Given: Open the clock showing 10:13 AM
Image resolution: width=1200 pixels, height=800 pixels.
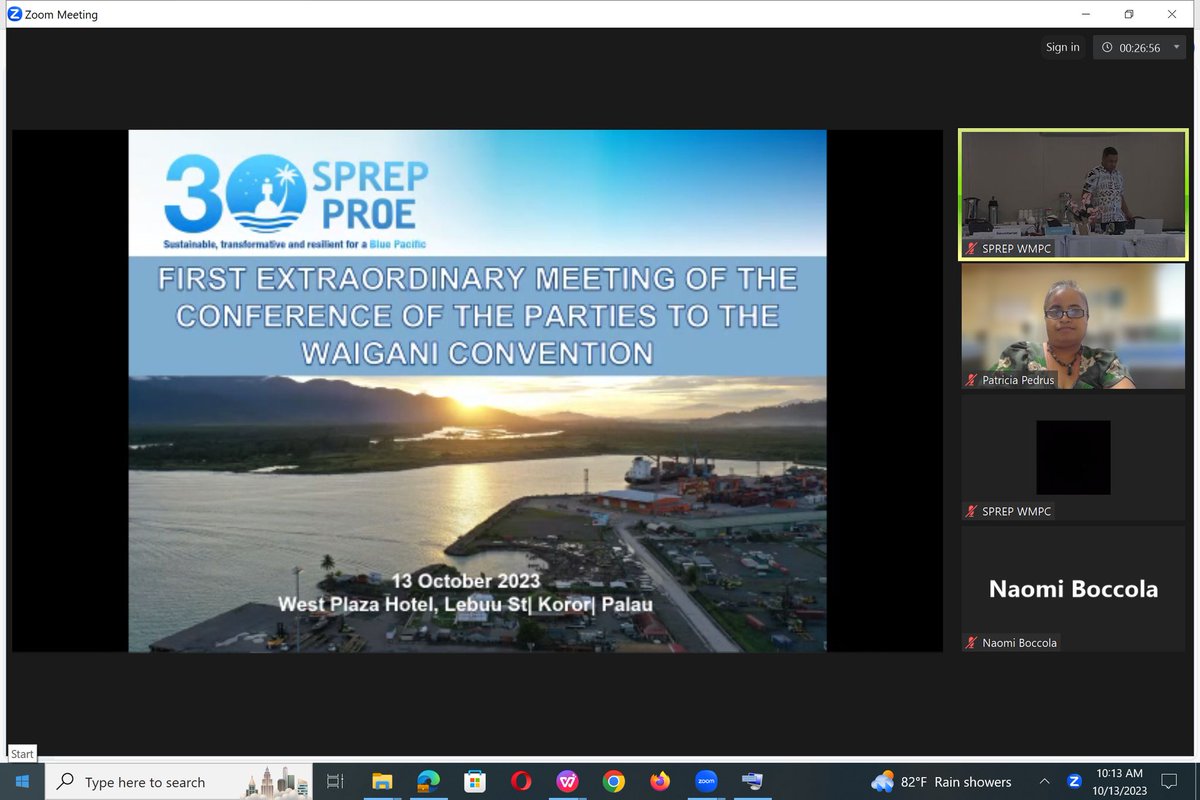Looking at the screenshot, I should click(1120, 781).
